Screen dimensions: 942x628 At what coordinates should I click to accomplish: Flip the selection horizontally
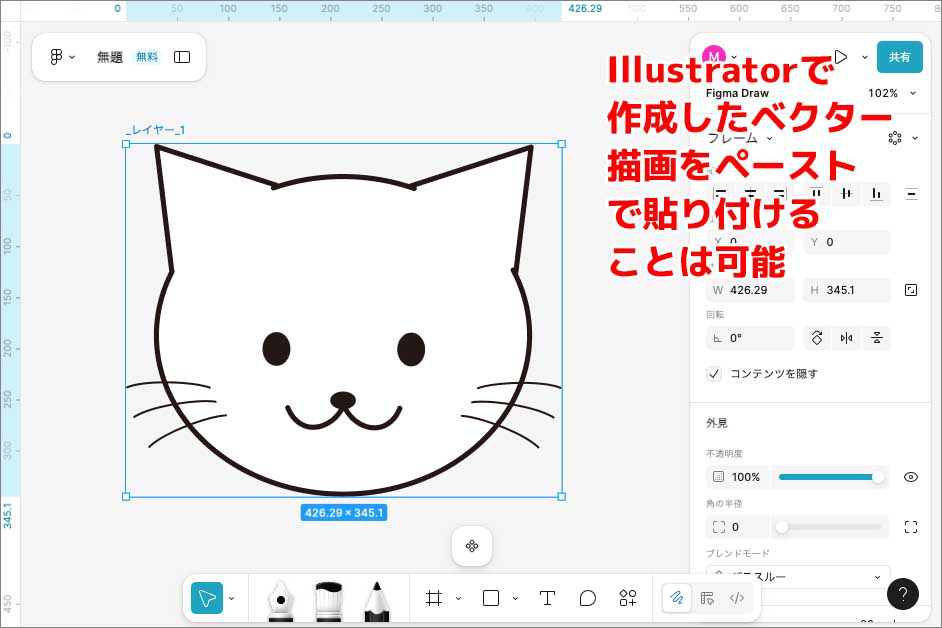tap(847, 338)
